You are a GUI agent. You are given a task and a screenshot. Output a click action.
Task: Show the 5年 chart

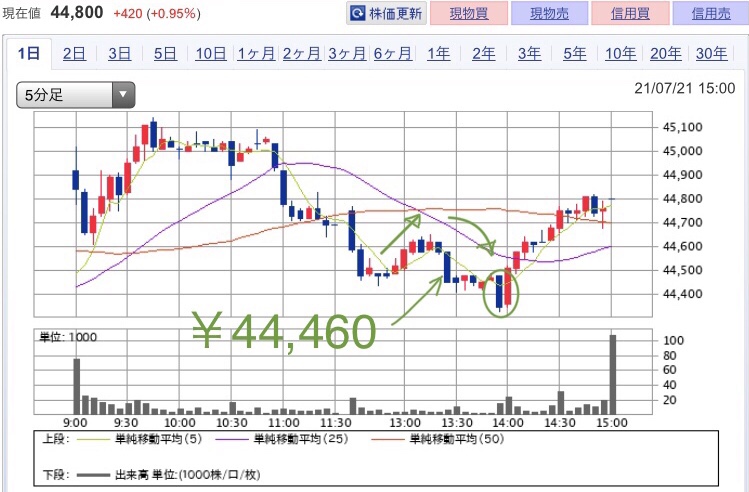point(575,53)
